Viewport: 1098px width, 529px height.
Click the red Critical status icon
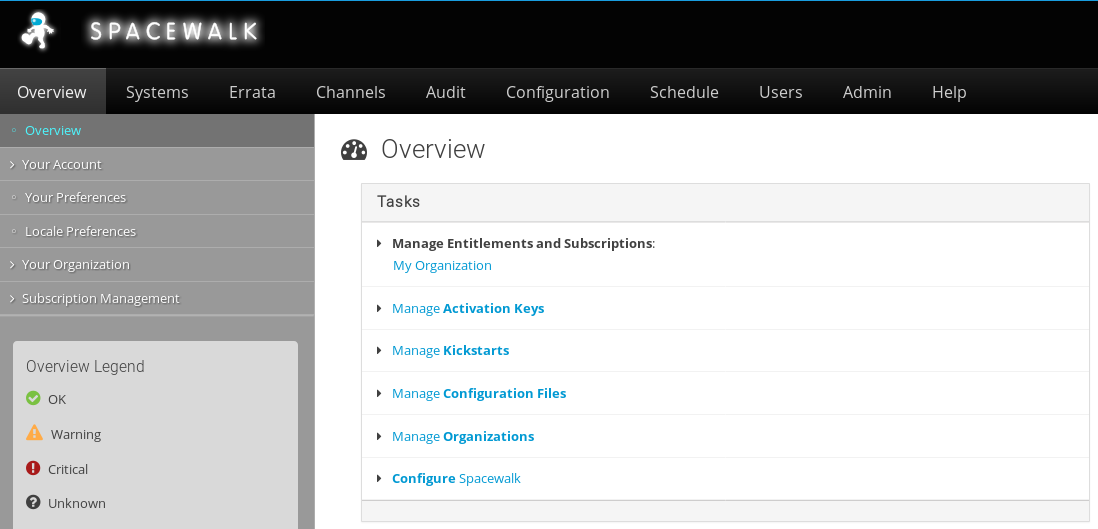tap(34, 468)
